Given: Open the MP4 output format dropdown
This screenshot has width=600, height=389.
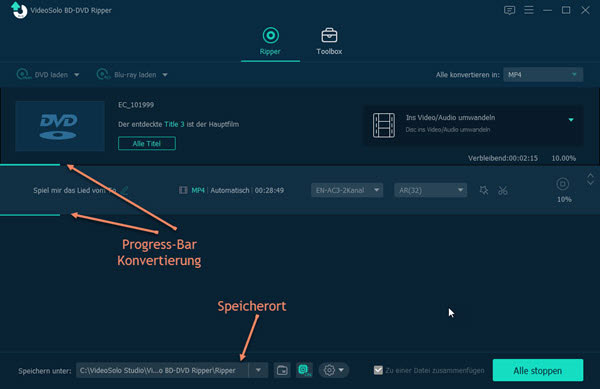Looking at the screenshot, I should pyautogui.click(x=543, y=75).
